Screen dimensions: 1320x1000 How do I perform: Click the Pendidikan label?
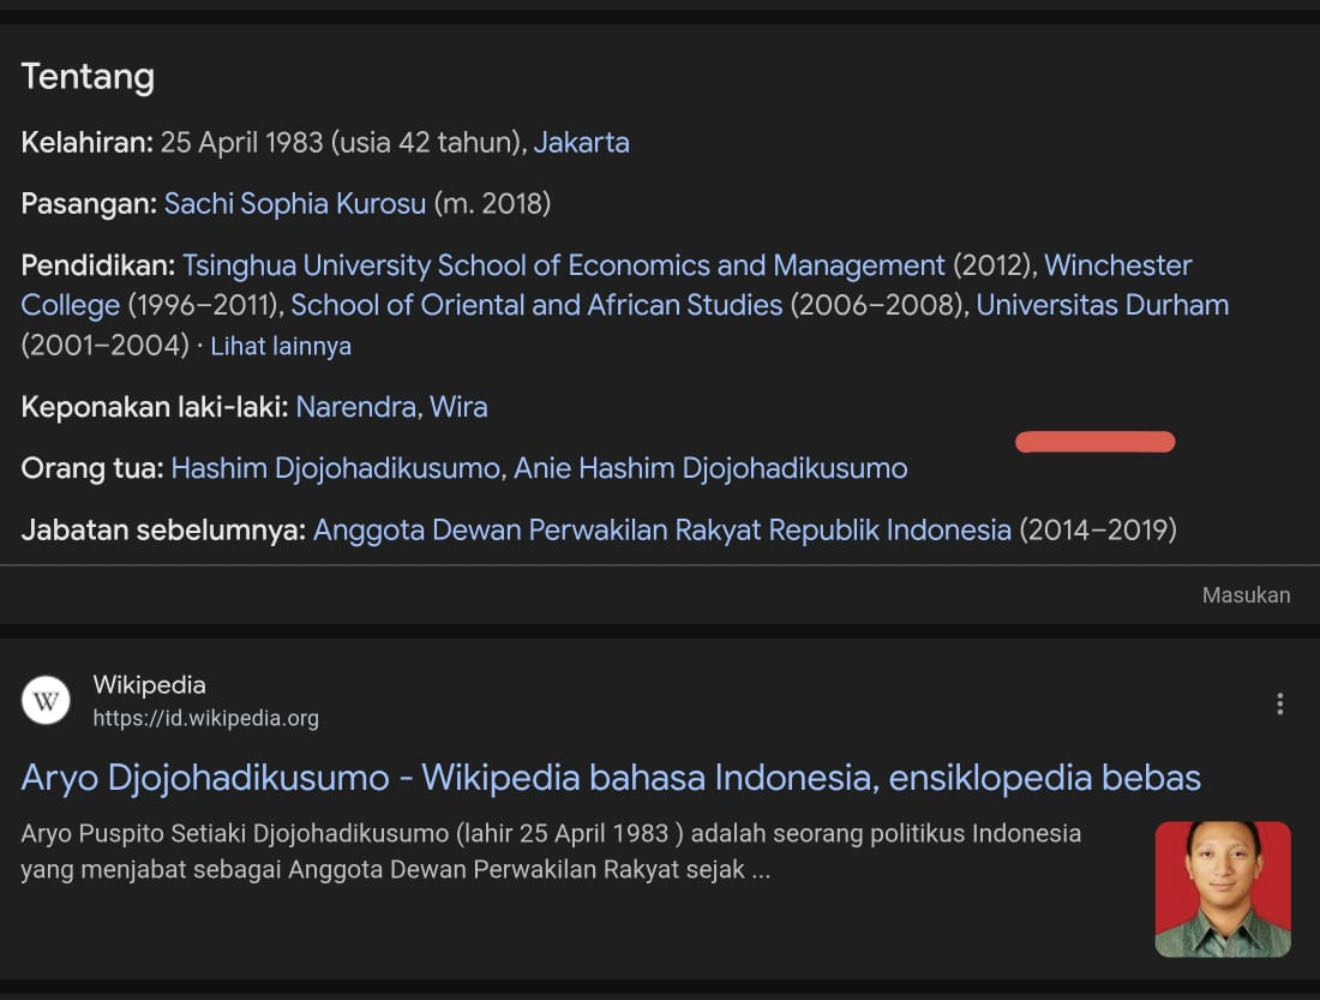pos(98,265)
